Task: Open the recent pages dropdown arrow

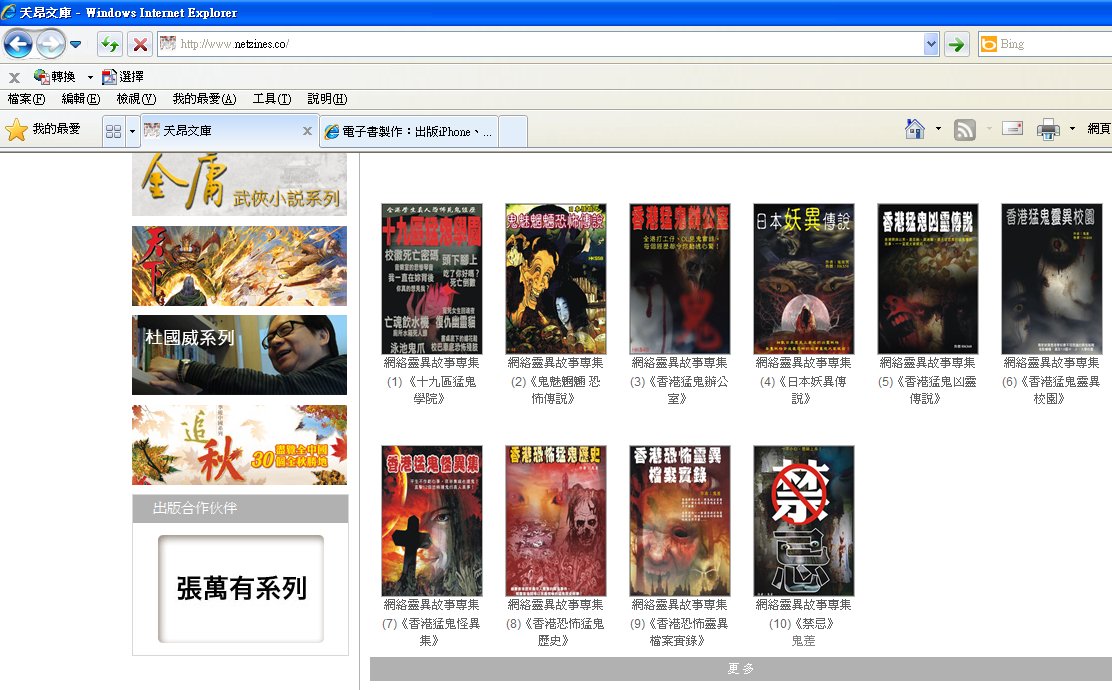Action: point(76,44)
